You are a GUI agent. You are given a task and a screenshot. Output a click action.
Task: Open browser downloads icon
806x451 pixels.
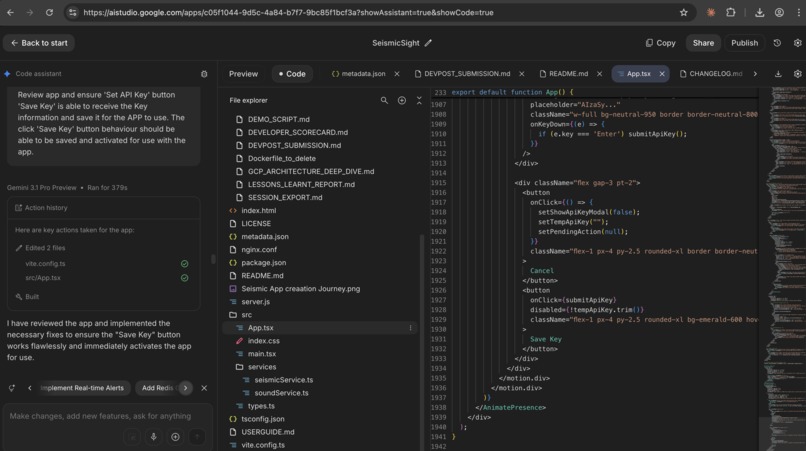[x=759, y=12]
